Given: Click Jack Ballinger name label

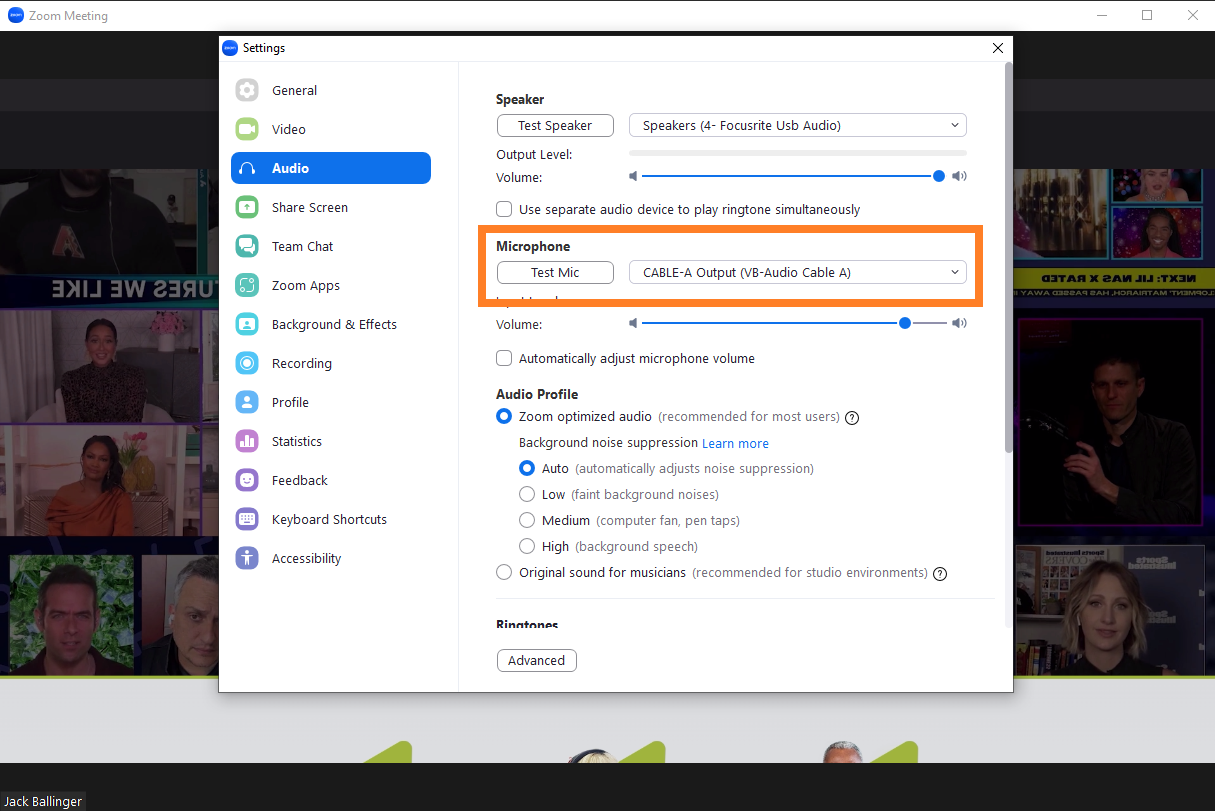Looking at the screenshot, I should point(43,801).
